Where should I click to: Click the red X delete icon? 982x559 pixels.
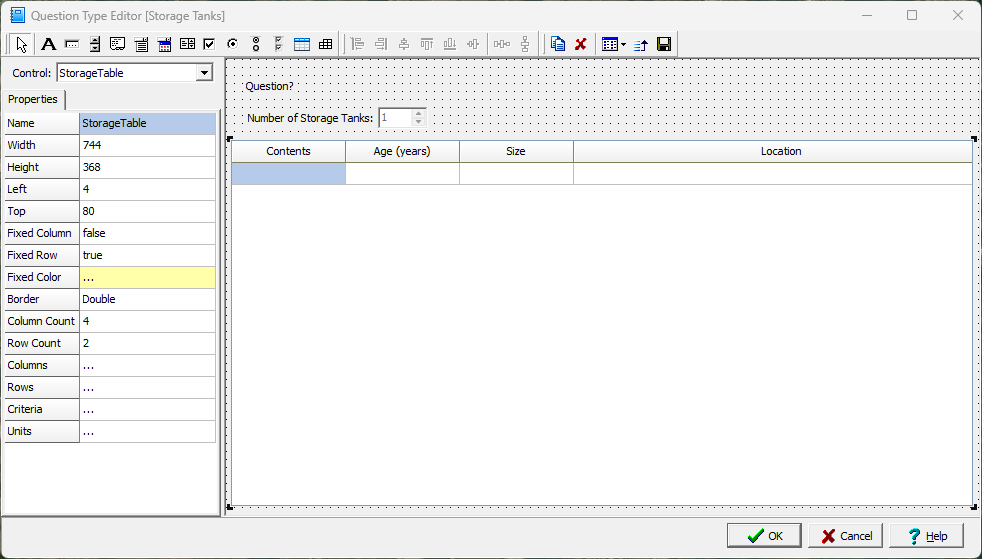[x=580, y=44]
